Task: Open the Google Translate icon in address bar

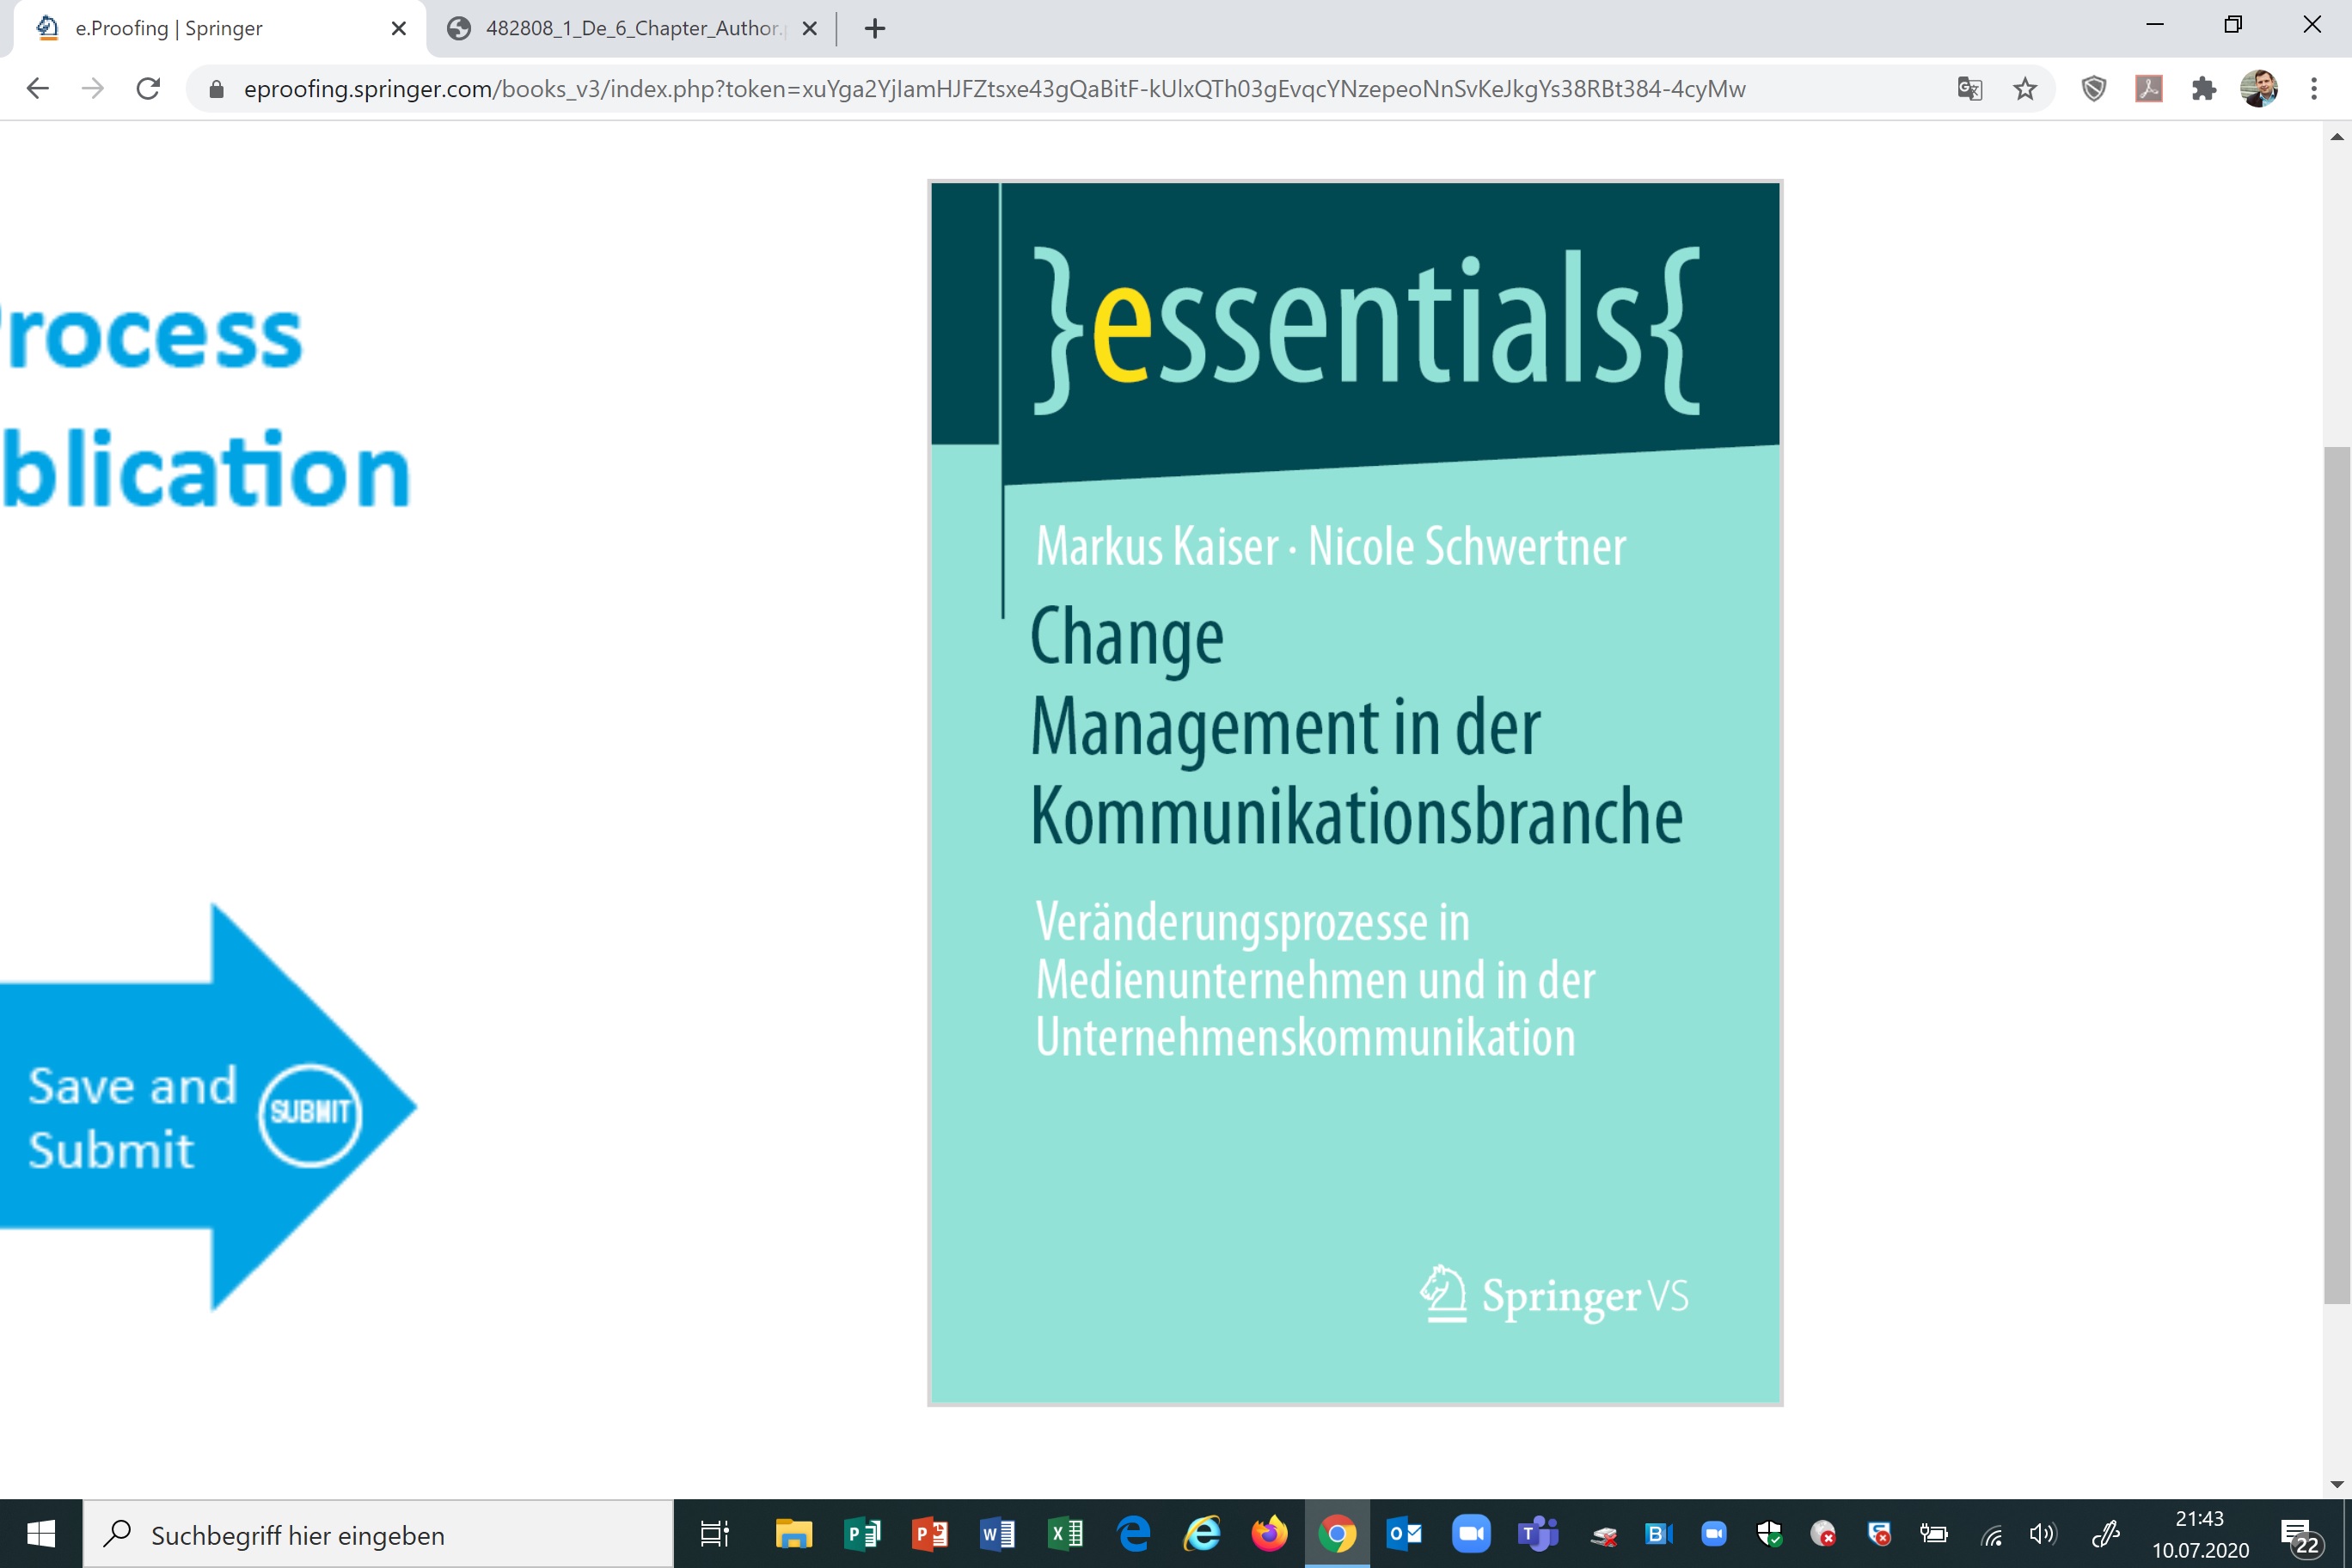Action: pyautogui.click(x=1969, y=89)
